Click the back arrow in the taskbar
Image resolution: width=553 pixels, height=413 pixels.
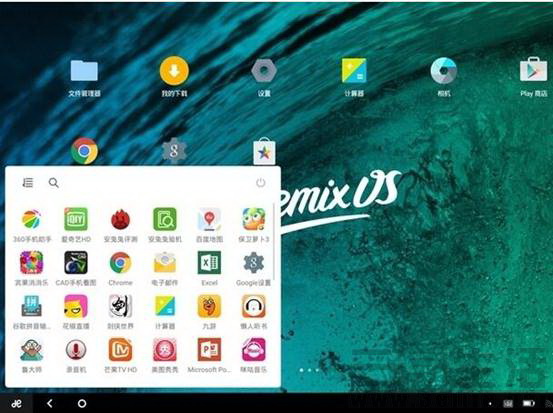(x=50, y=403)
